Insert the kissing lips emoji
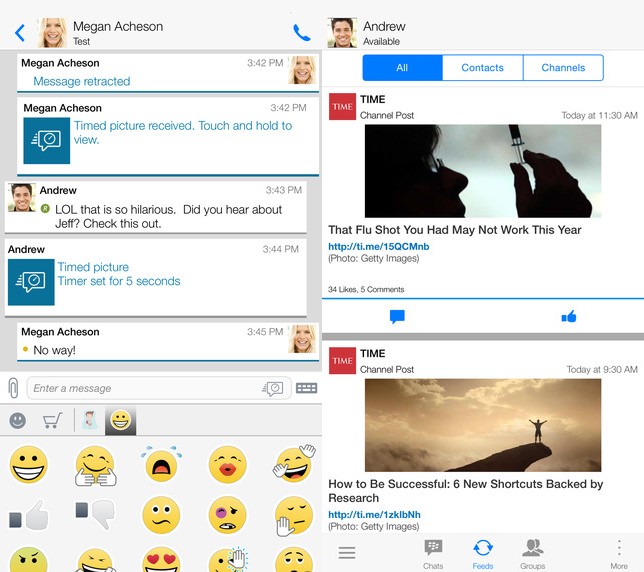This screenshot has height=572, width=644. pos(228,464)
